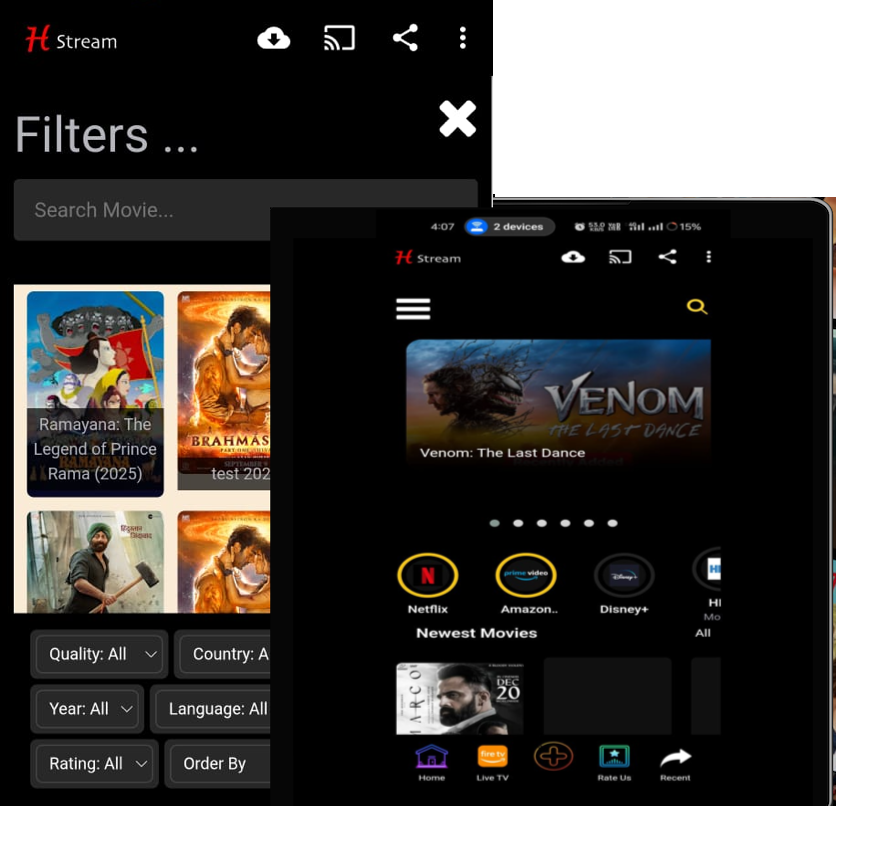Tap the Live TV fire tv tab
This screenshot has width=877, height=858.
(492, 763)
